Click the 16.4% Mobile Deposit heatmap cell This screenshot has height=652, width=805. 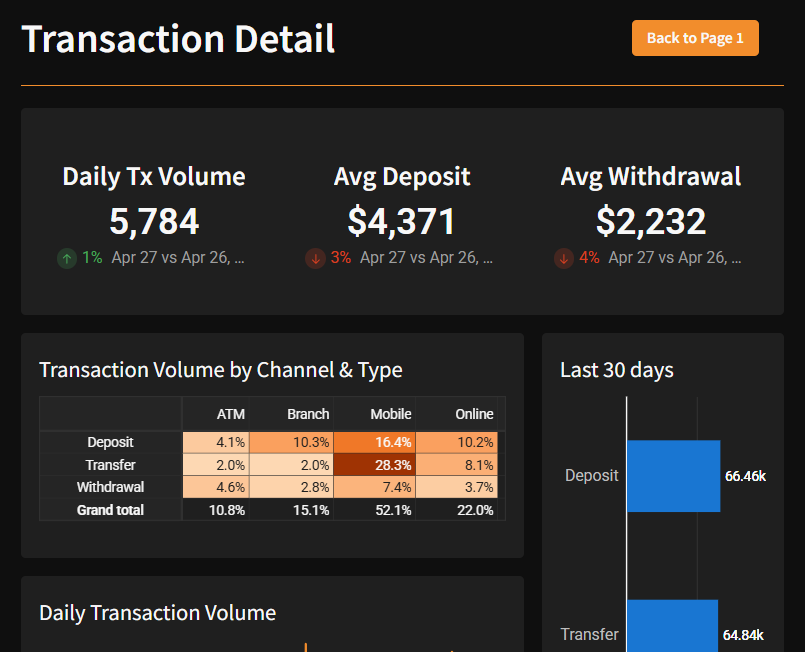pyautogui.click(x=374, y=442)
